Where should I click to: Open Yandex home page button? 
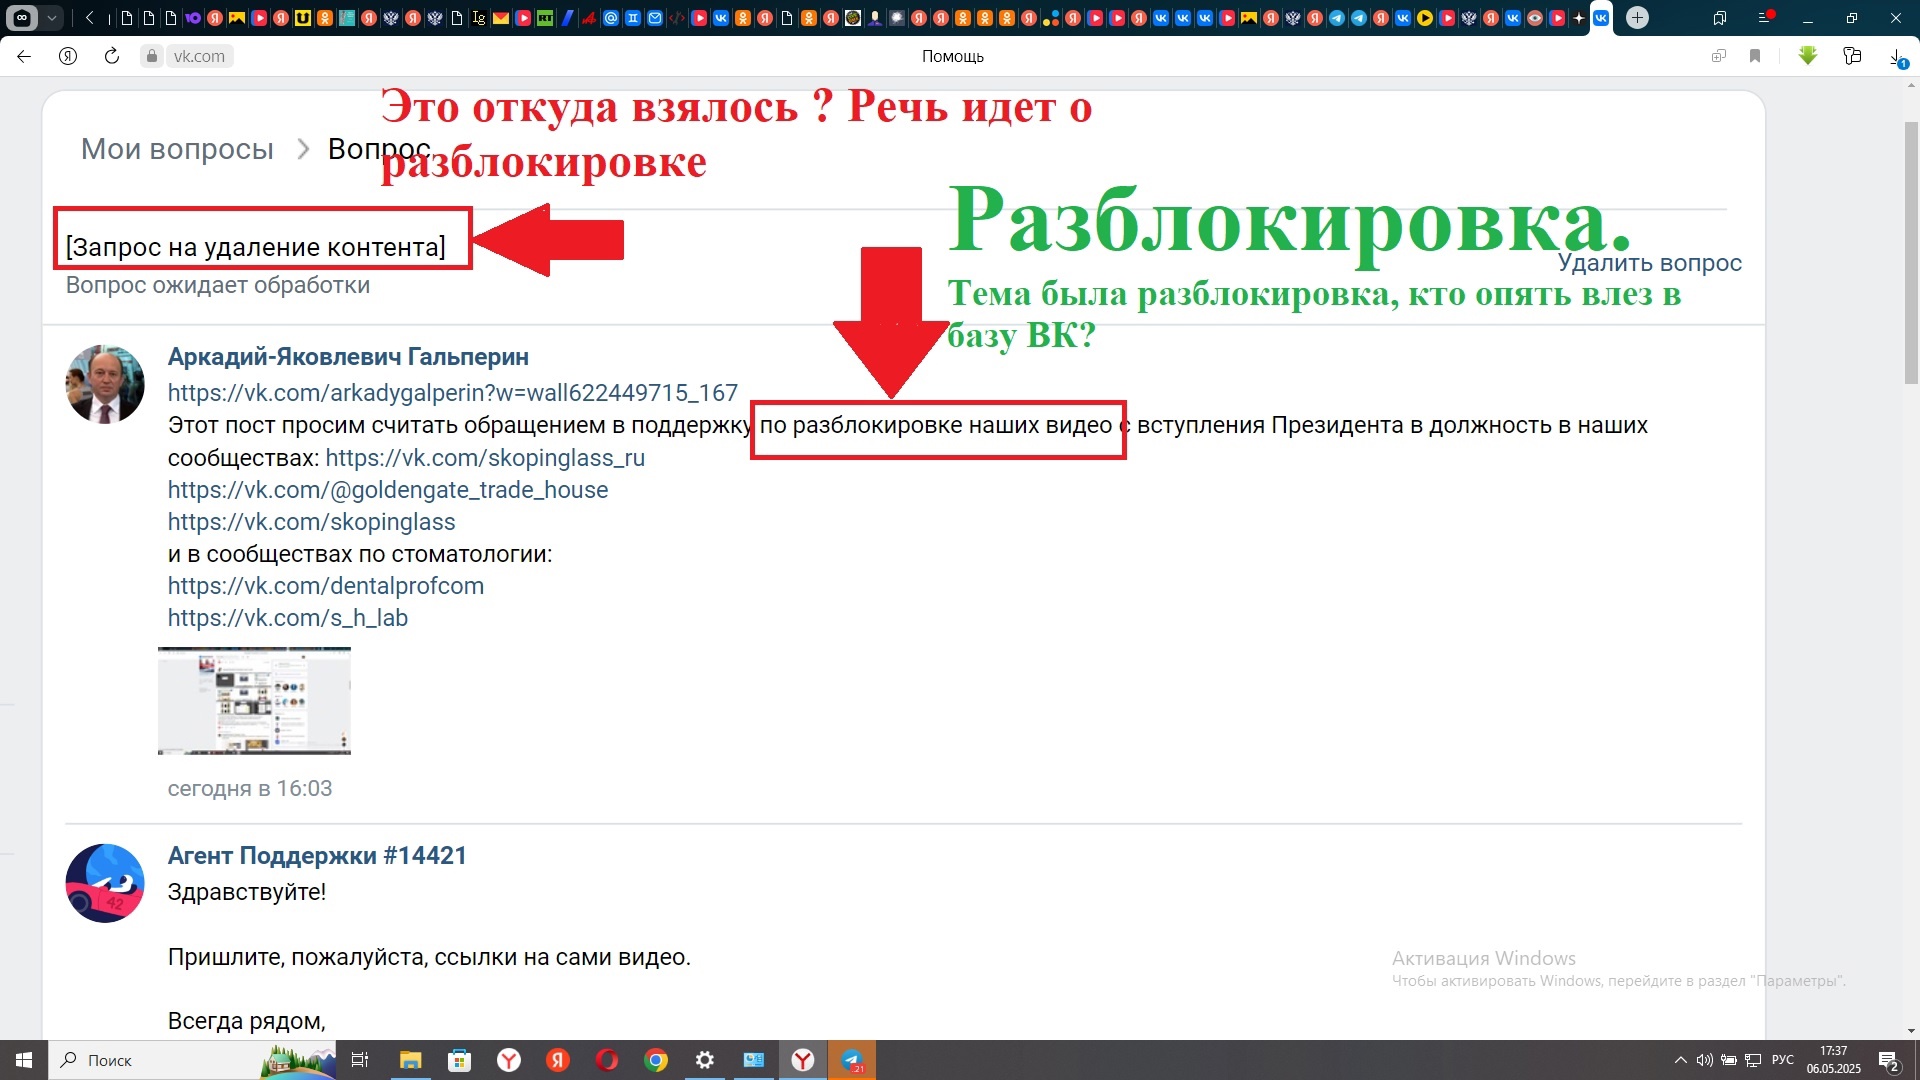click(68, 56)
